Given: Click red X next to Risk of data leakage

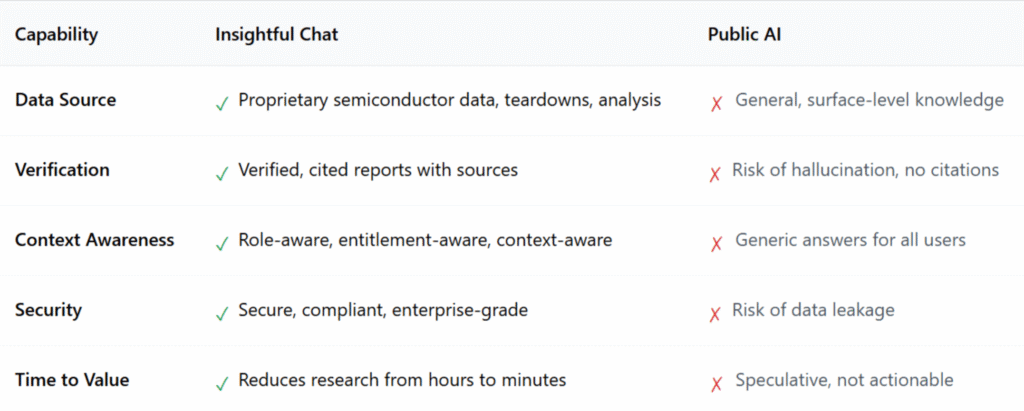Looking at the screenshot, I should [715, 313].
